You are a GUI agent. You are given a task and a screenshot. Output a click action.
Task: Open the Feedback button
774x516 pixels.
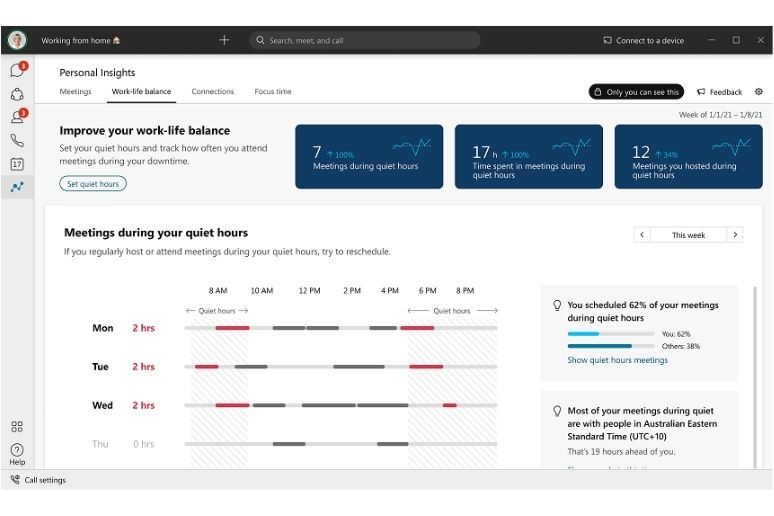tap(719, 92)
